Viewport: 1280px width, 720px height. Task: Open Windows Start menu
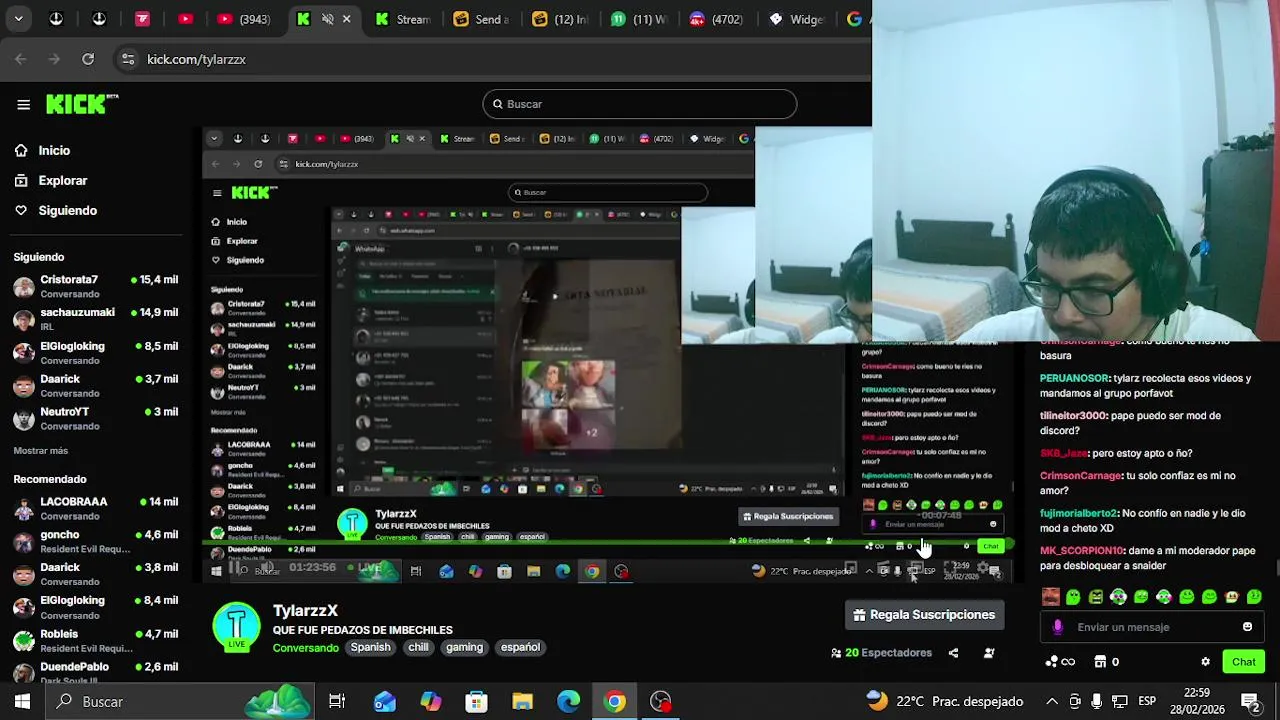click(x=22, y=701)
